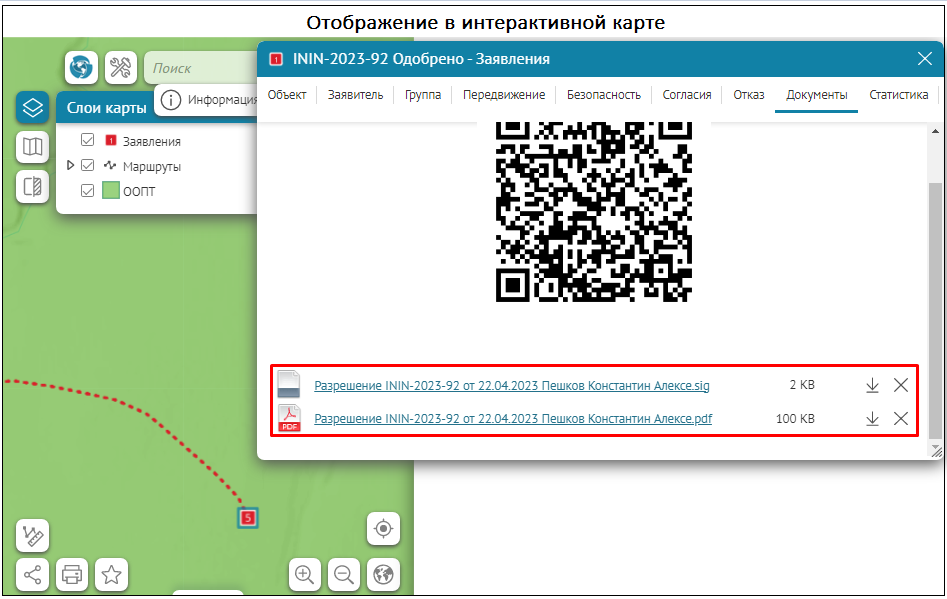Image resolution: width=947 pixels, height=599 pixels.
Task: Click the Поиск search field
Action: click(200, 68)
